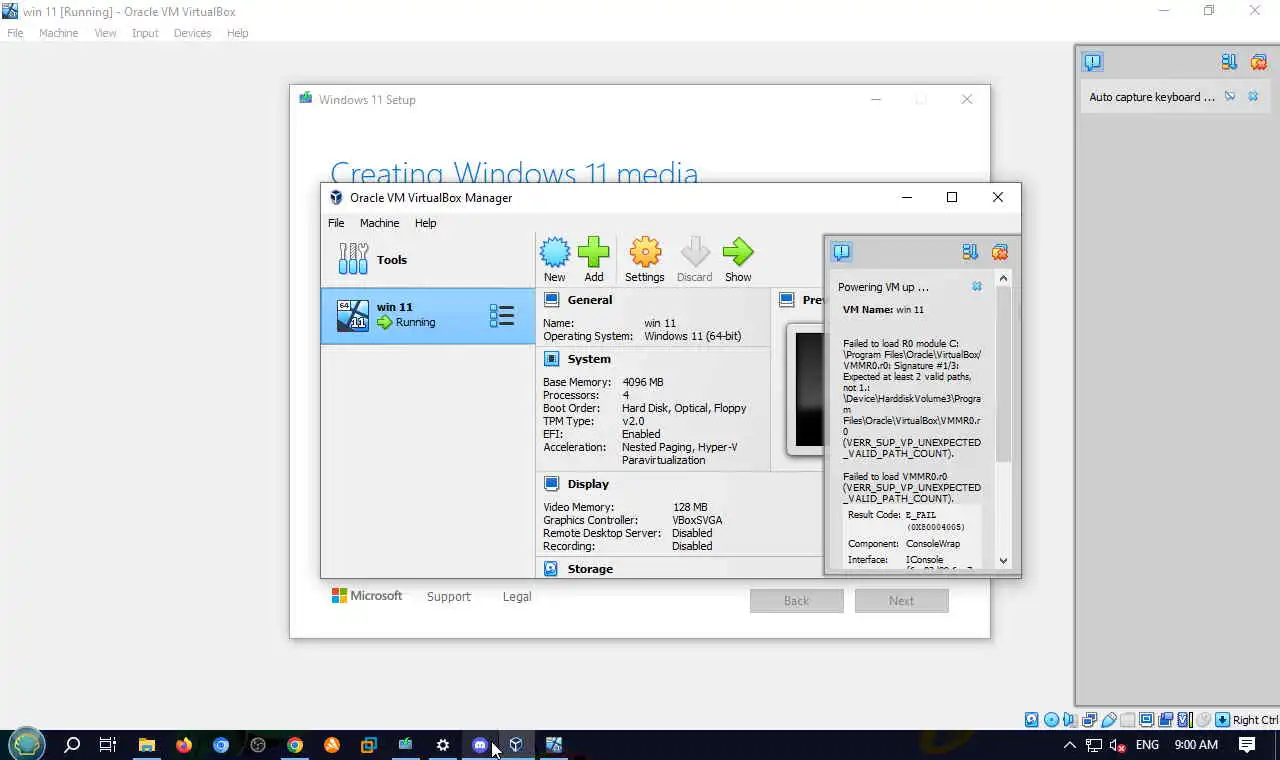Click Next button in Windows 11 Setup
The width and height of the screenshot is (1280, 760).
901,601
